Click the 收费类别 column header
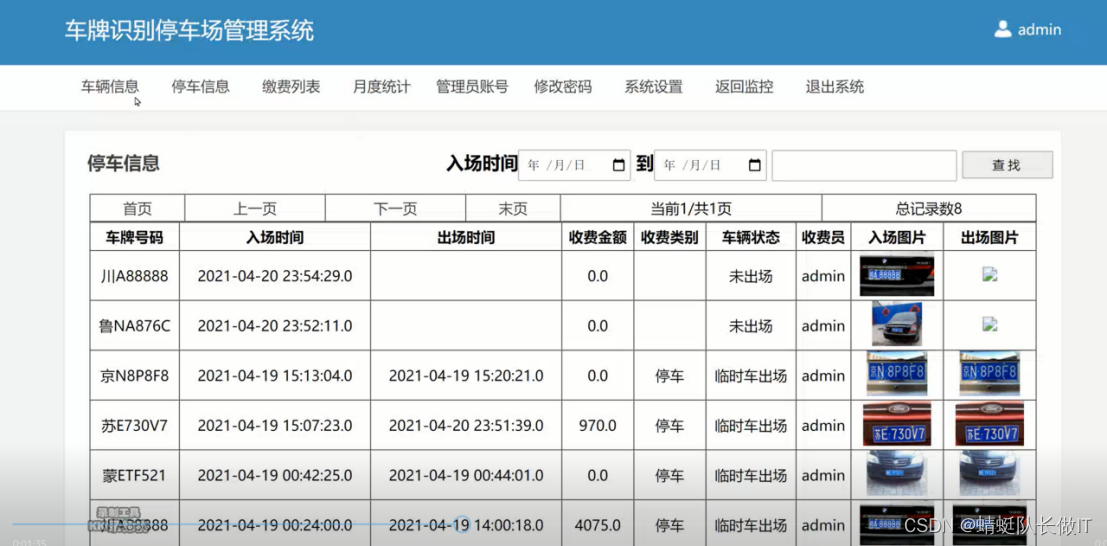 point(669,237)
